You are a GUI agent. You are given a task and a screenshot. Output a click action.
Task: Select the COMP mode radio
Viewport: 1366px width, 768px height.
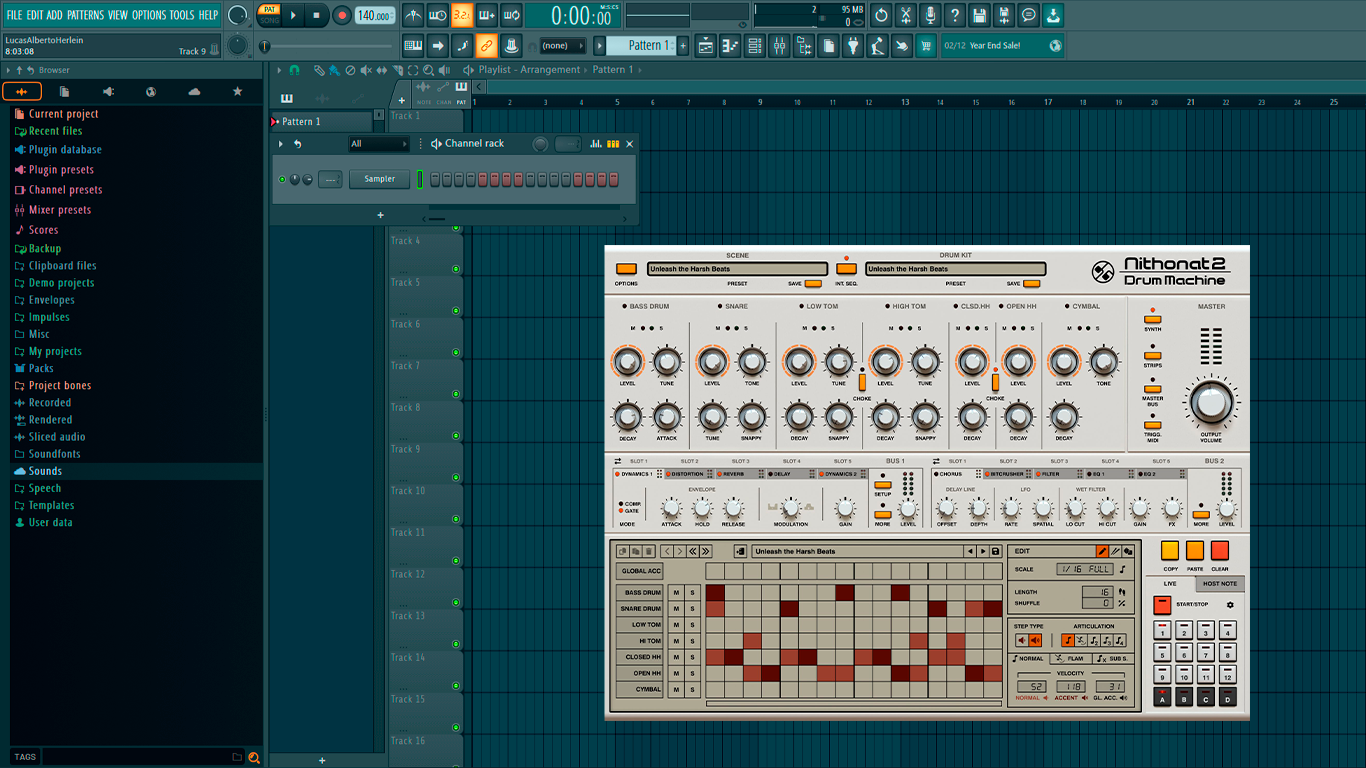click(x=621, y=504)
